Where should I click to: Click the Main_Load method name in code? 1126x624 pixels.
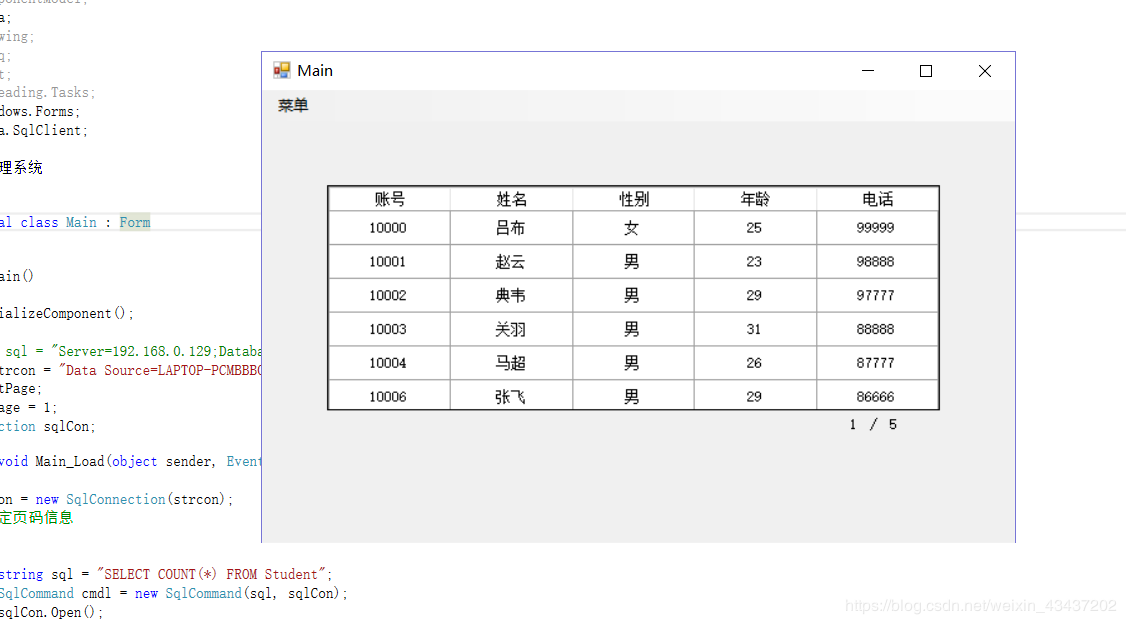(70, 461)
